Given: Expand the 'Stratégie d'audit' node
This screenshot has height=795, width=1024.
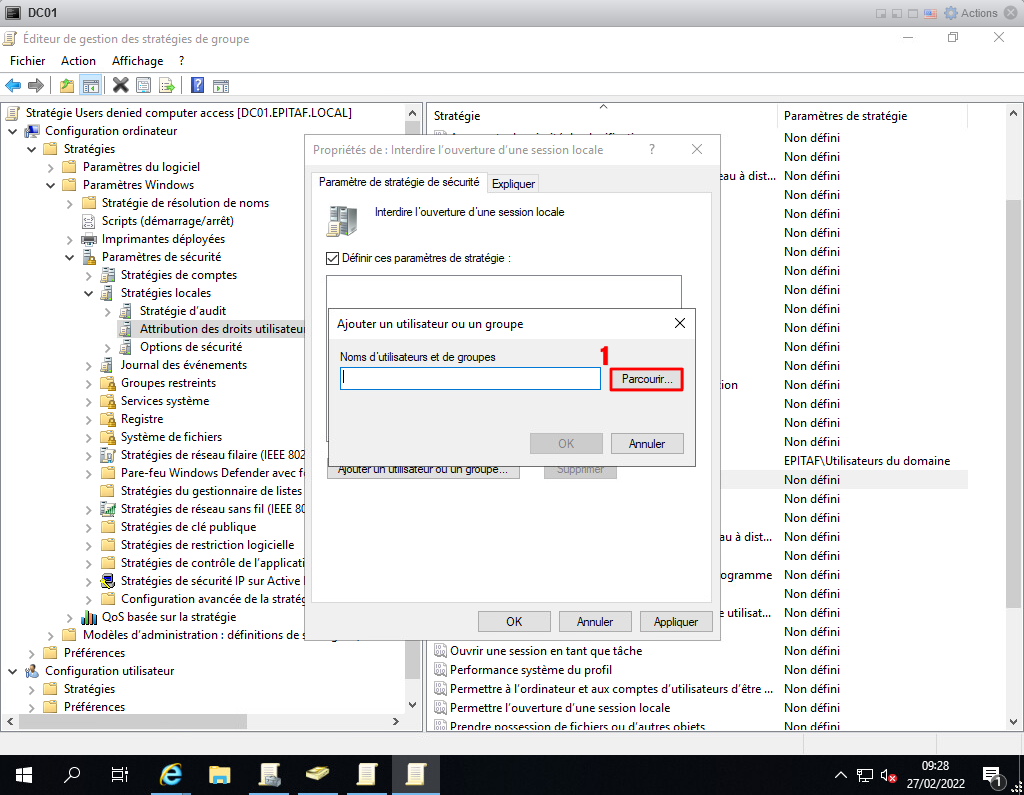Looking at the screenshot, I should pyautogui.click(x=108, y=311).
